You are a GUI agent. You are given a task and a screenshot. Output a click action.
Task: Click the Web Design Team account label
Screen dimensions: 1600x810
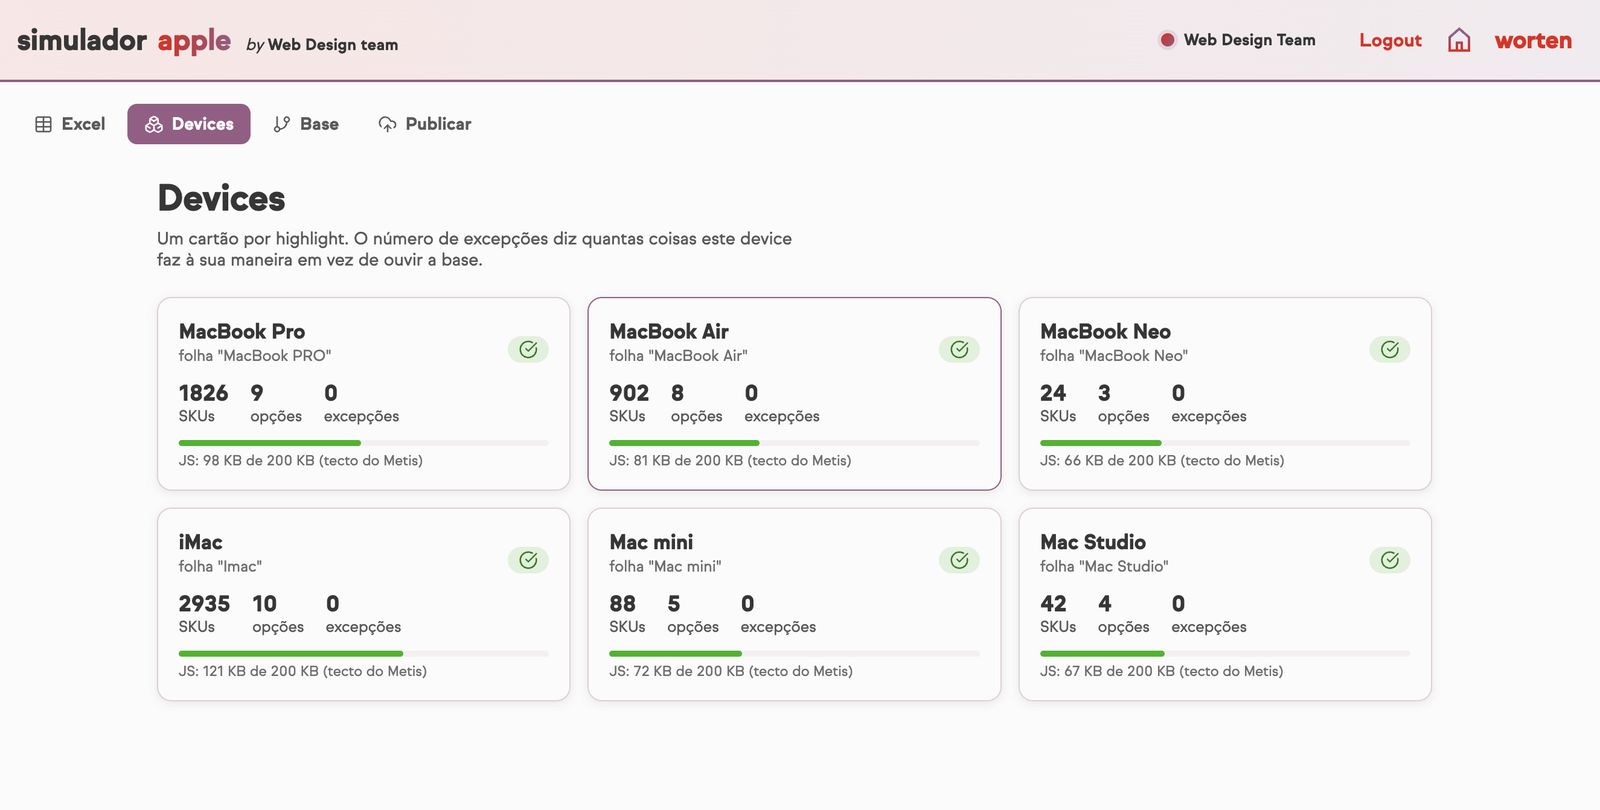point(1249,40)
